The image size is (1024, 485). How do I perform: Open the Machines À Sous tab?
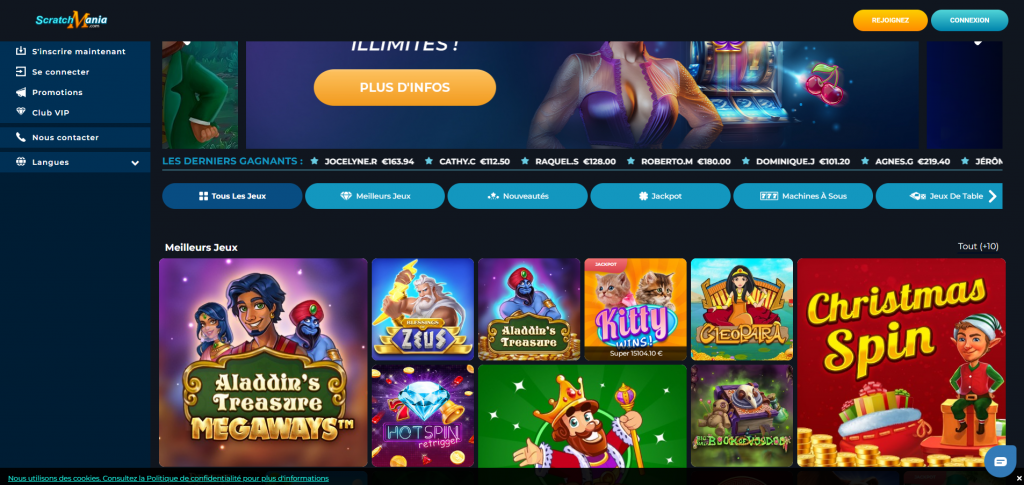pos(803,196)
